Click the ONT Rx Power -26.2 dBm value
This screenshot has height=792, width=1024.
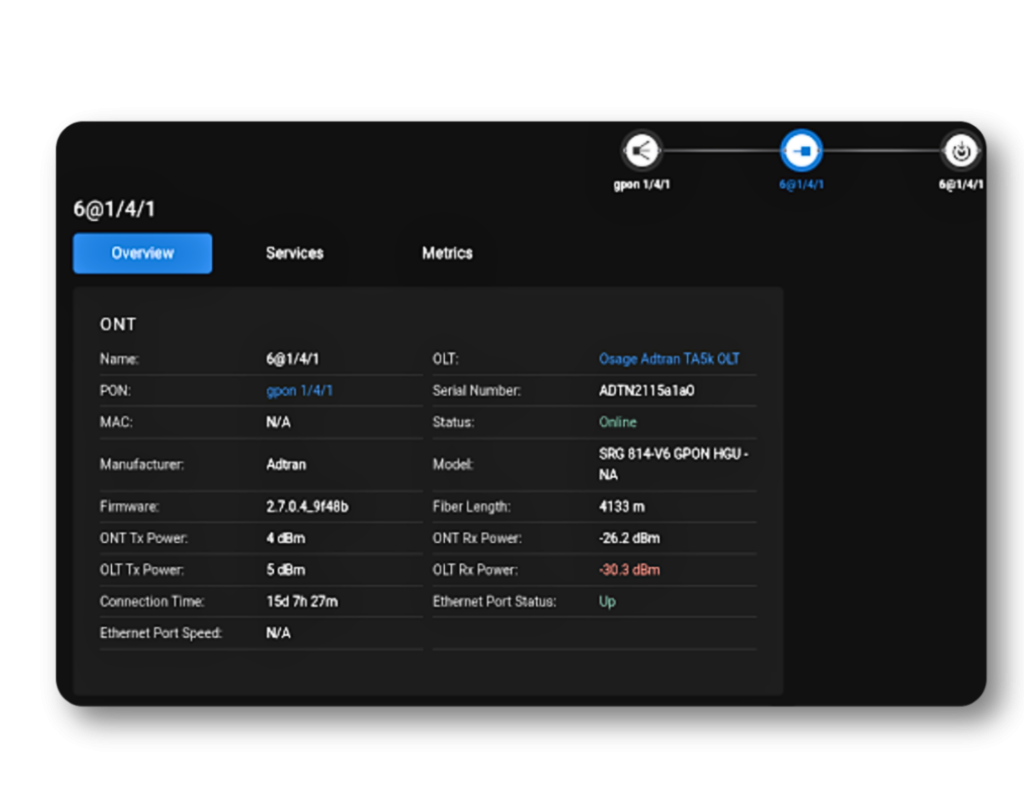tap(629, 538)
